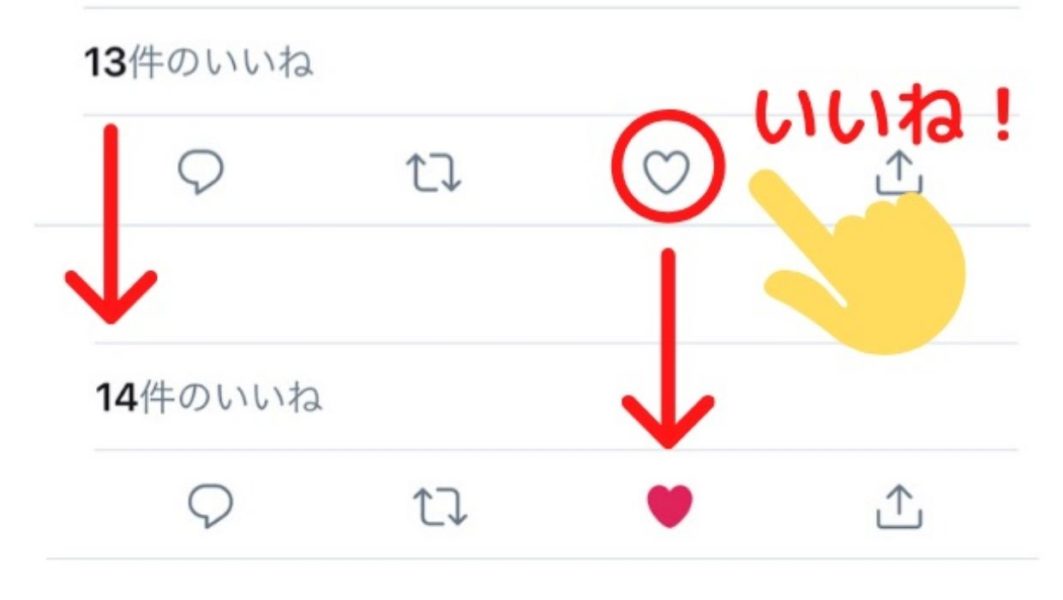Retweet using the upper retweet arrows icon
This screenshot has height=600, width=1063.
pos(434,172)
